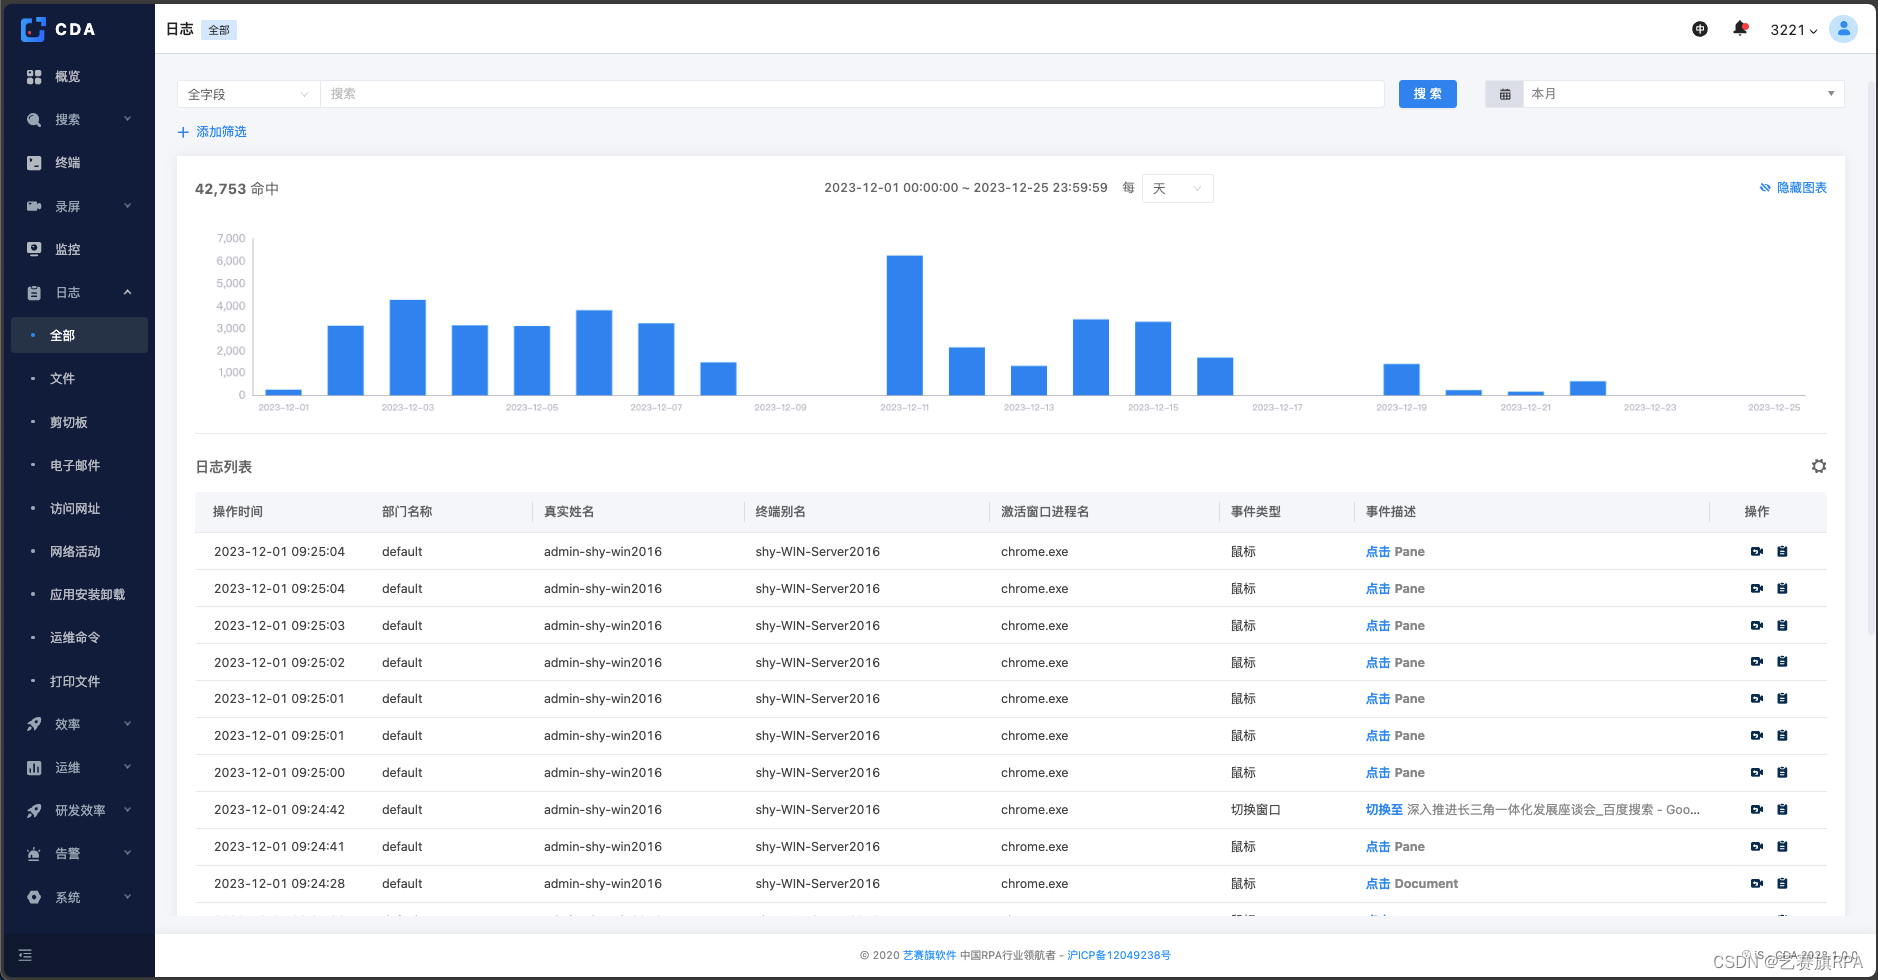Open the notification bell icon
1878x980 pixels.
tap(1740, 29)
